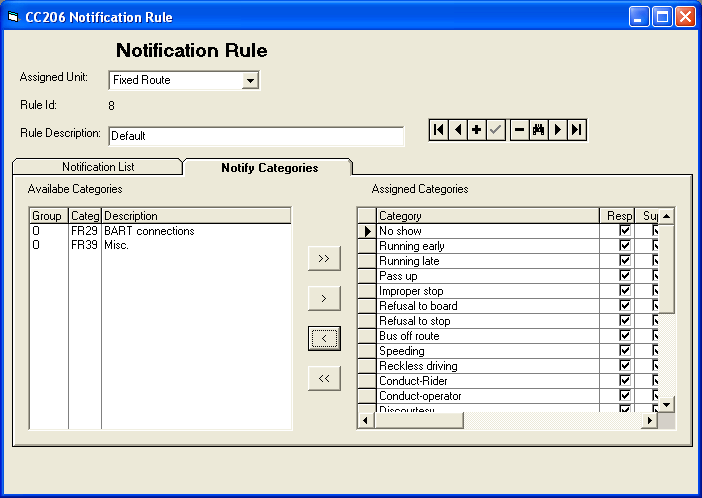Delete record with the minus icon

[x=519, y=130]
